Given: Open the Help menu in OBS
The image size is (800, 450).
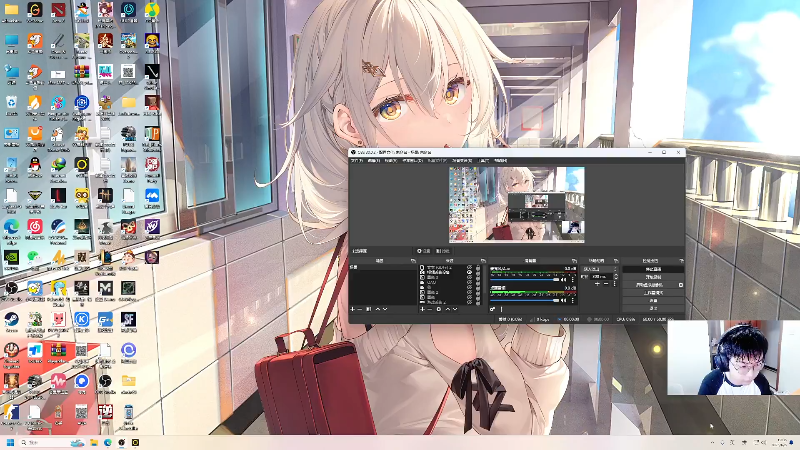Looking at the screenshot, I should [x=501, y=161].
